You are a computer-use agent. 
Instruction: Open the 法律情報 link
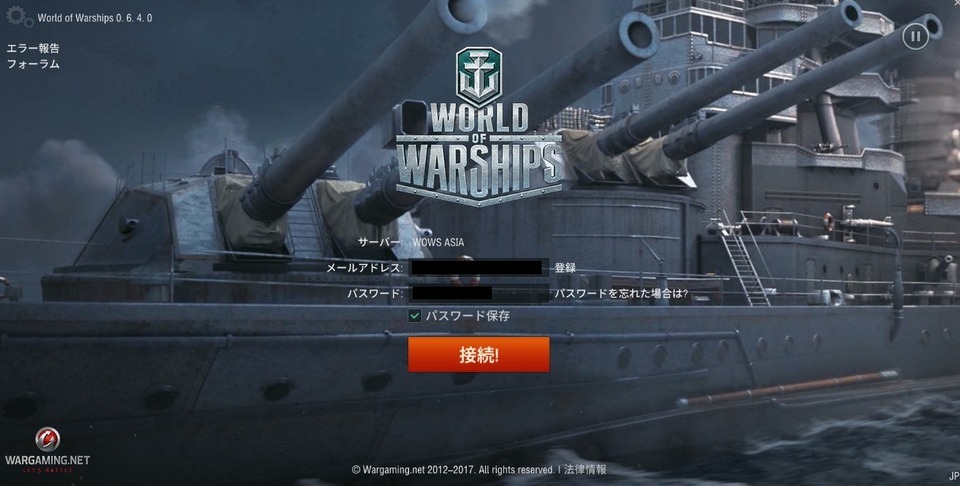pyautogui.click(x=585, y=469)
